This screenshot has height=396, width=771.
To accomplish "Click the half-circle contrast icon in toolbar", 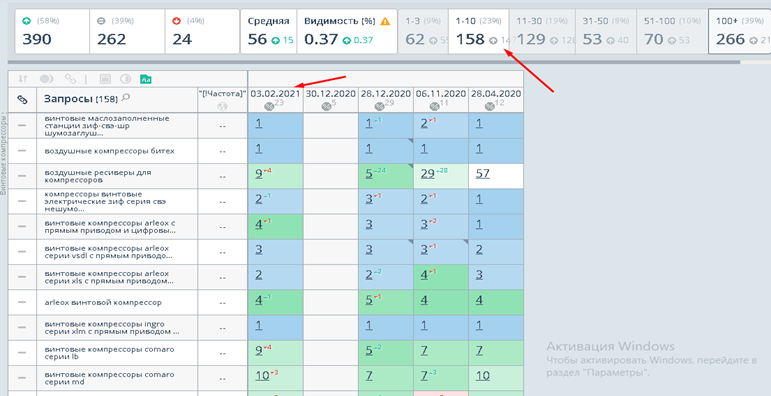I will [125, 79].
